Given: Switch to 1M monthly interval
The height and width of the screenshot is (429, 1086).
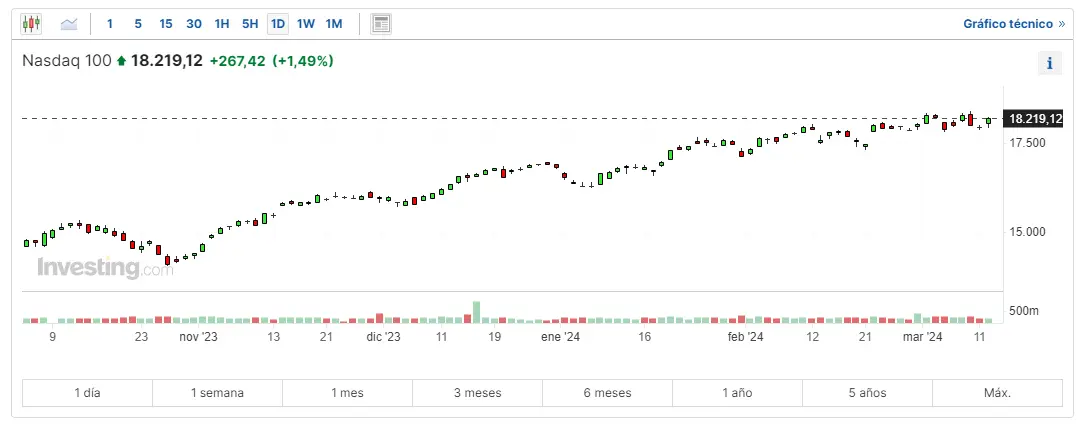Looking at the screenshot, I should (334, 23).
